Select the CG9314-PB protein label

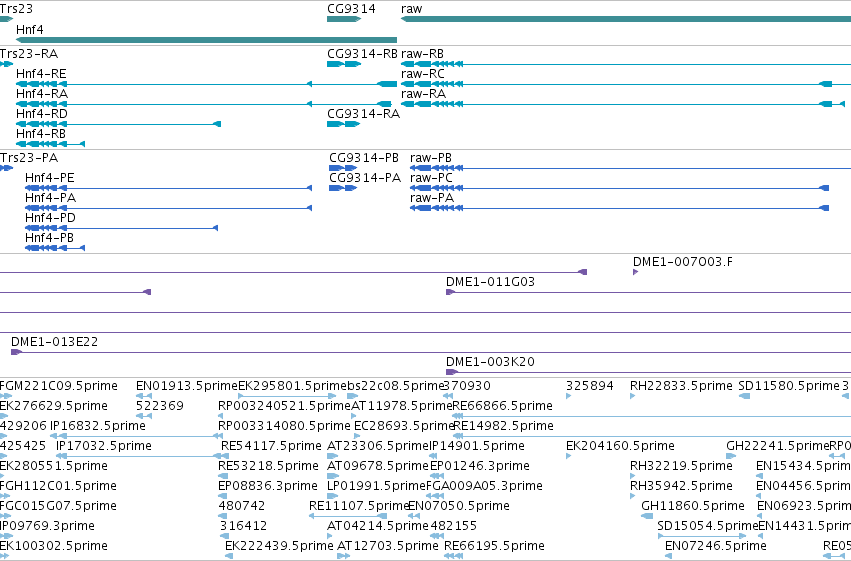point(364,158)
